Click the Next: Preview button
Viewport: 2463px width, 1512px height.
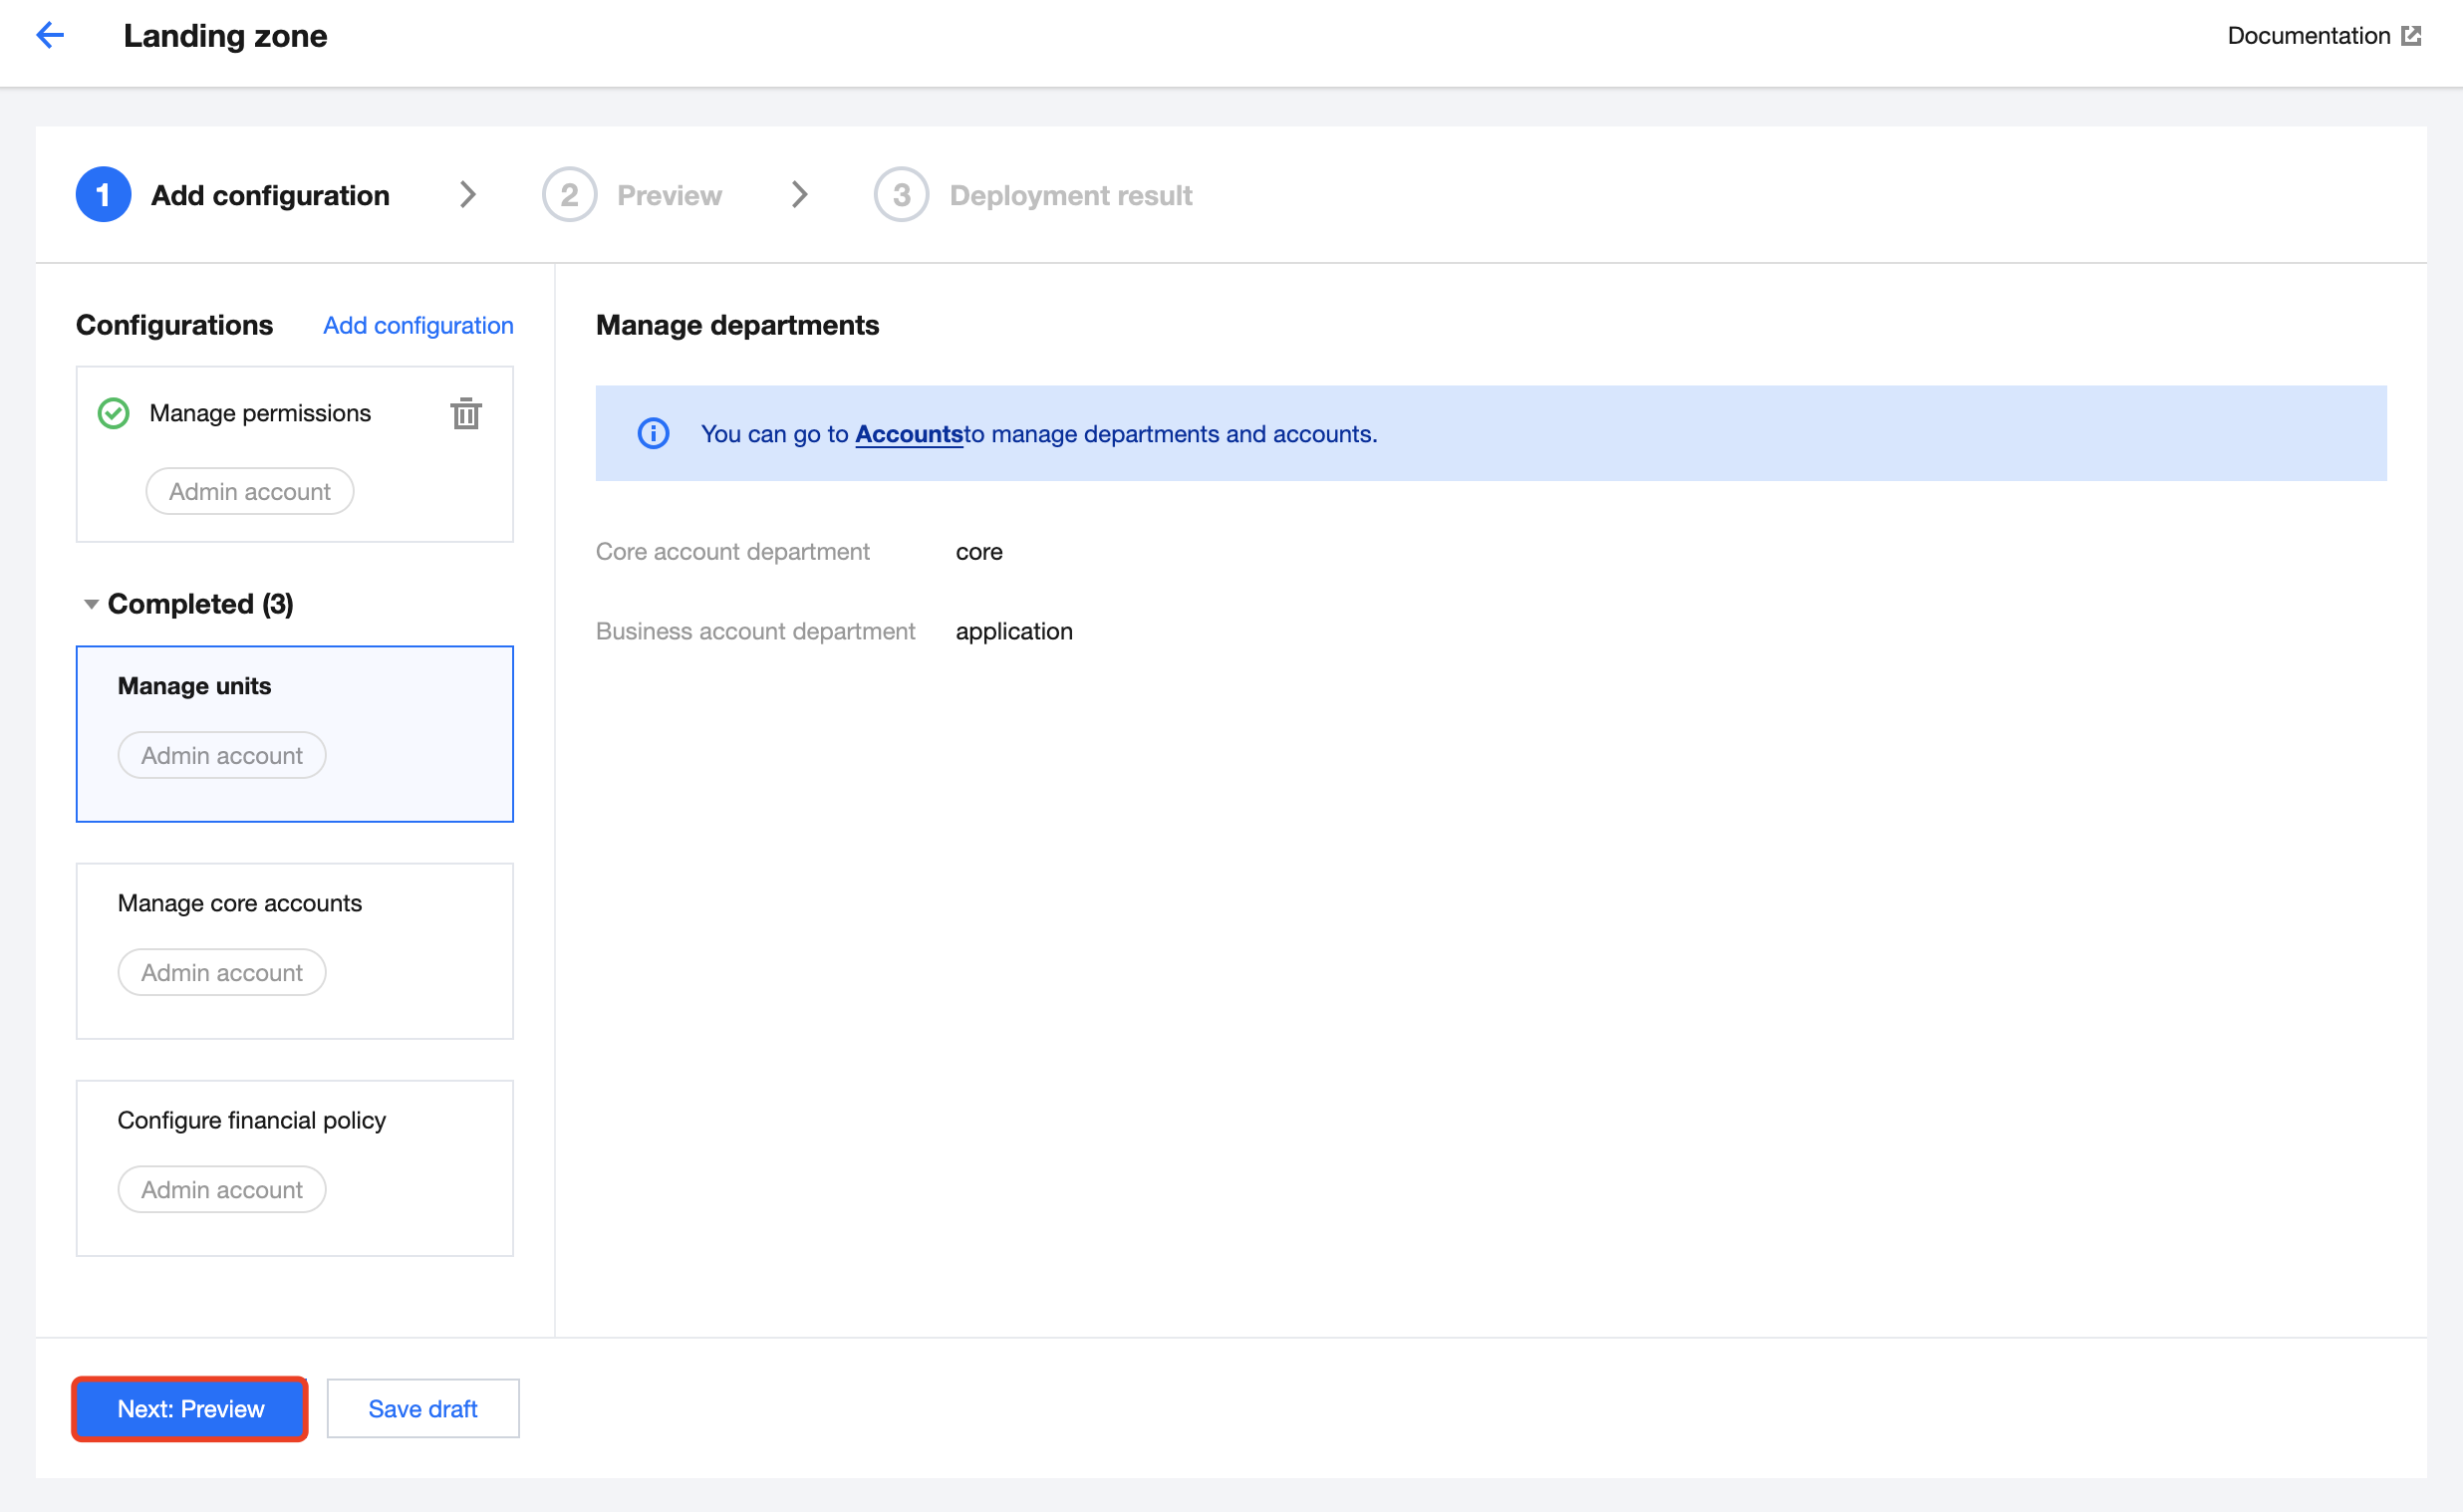190,1408
